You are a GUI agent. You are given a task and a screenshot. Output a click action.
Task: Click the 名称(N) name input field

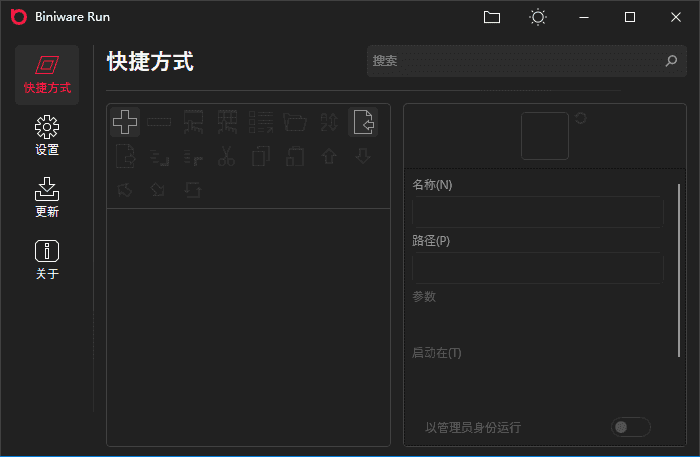click(538, 212)
